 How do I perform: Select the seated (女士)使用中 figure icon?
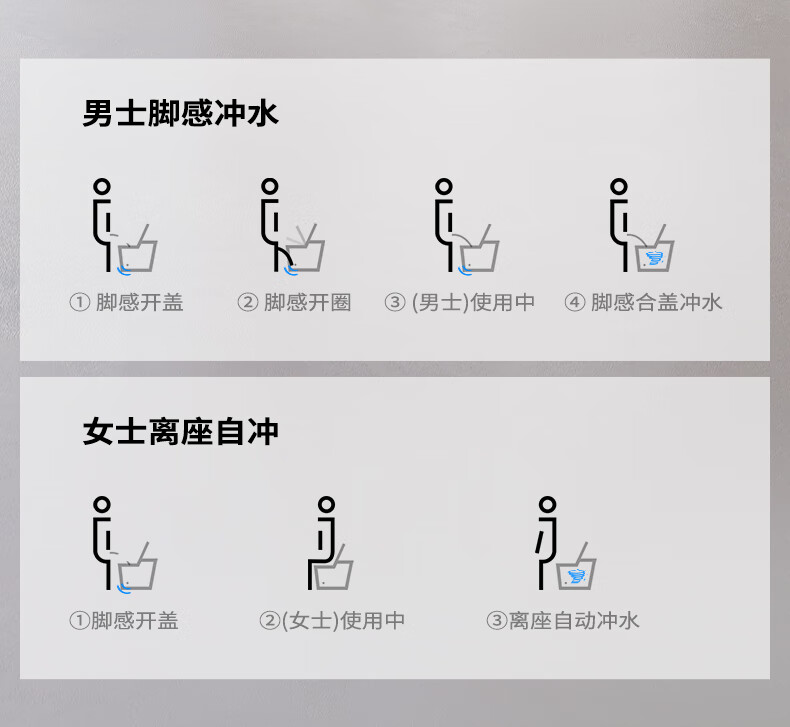click(x=331, y=544)
